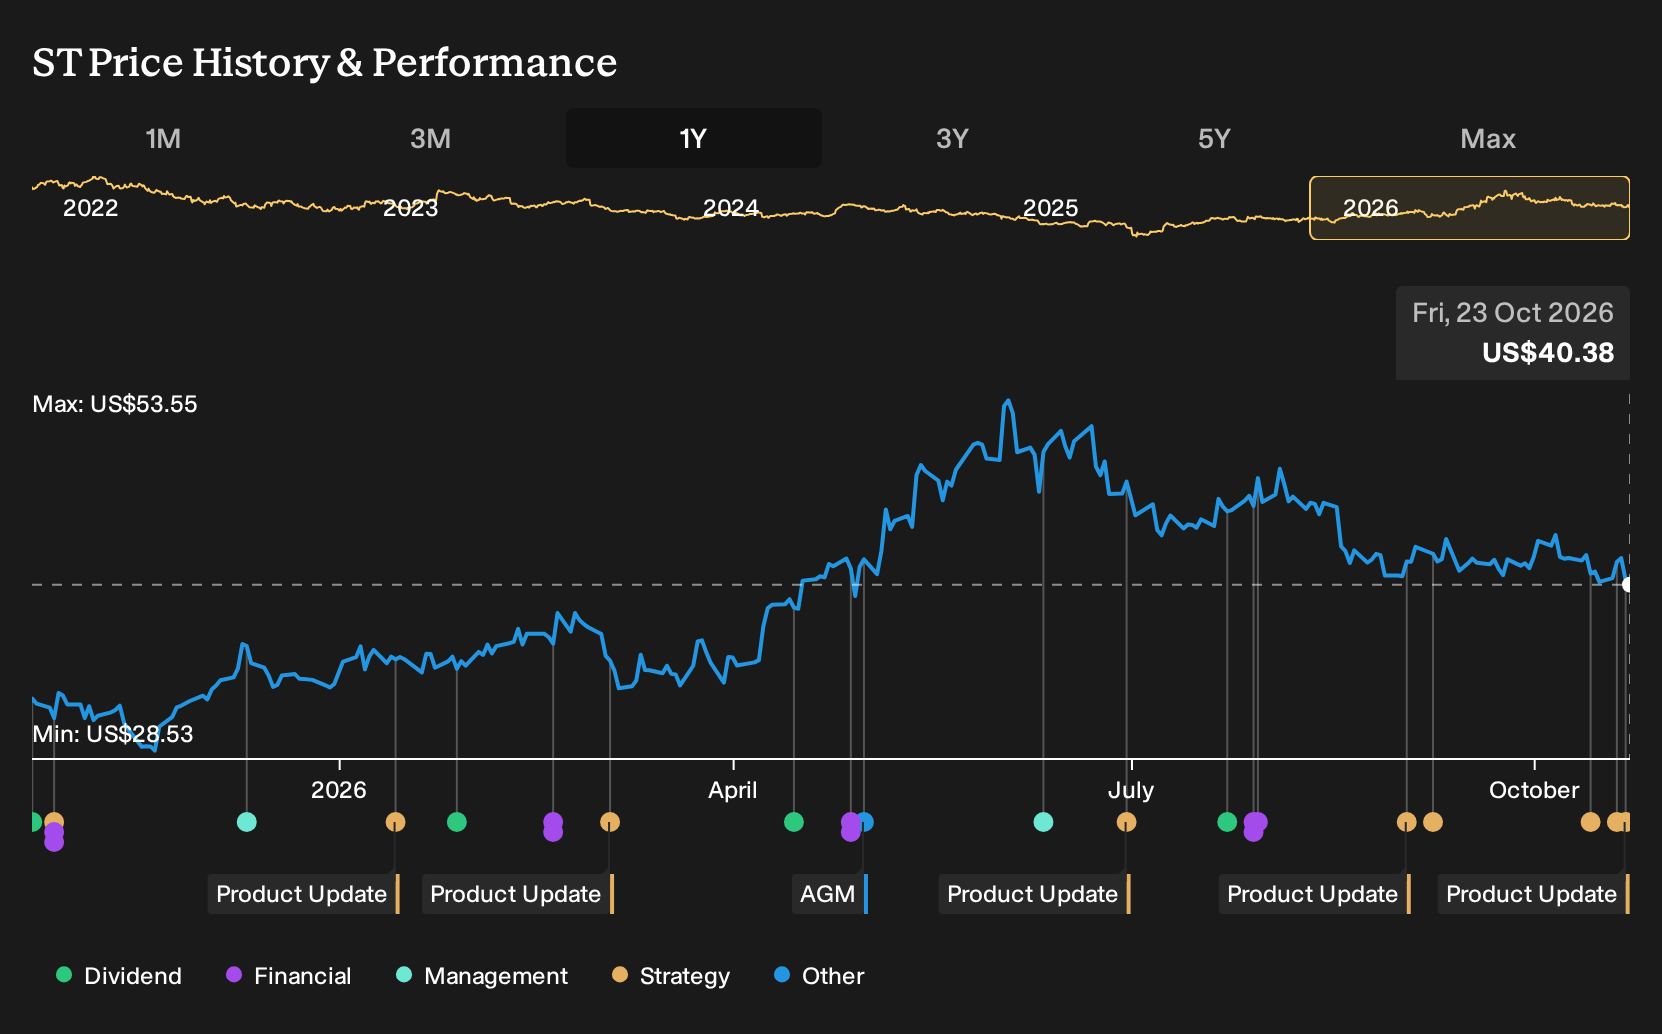The height and width of the screenshot is (1034, 1662).
Task: Select orange Strategy dot at the July tick
Action: click(x=1126, y=822)
